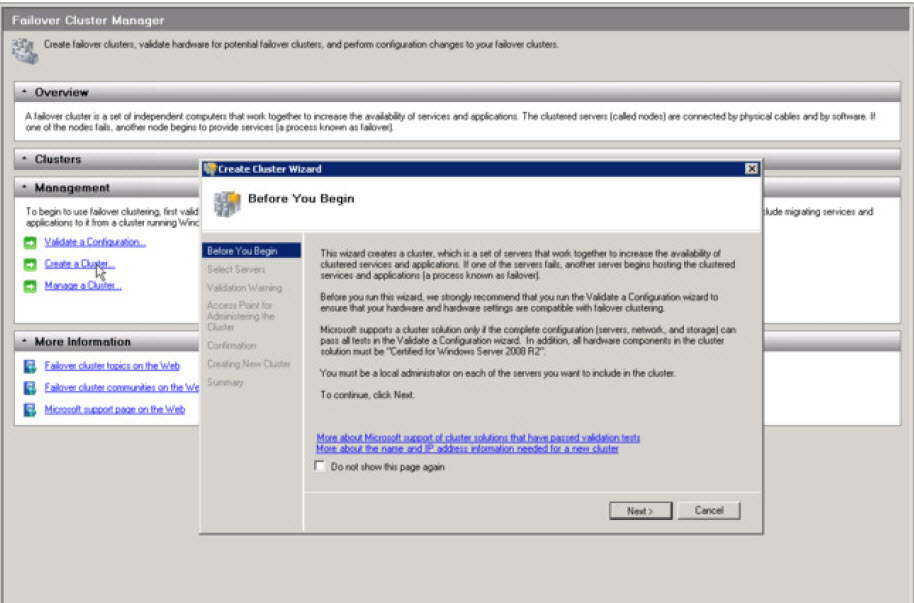Click the 'To continue, click Next.' text
The height and width of the screenshot is (603, 914).
point(367,395)
